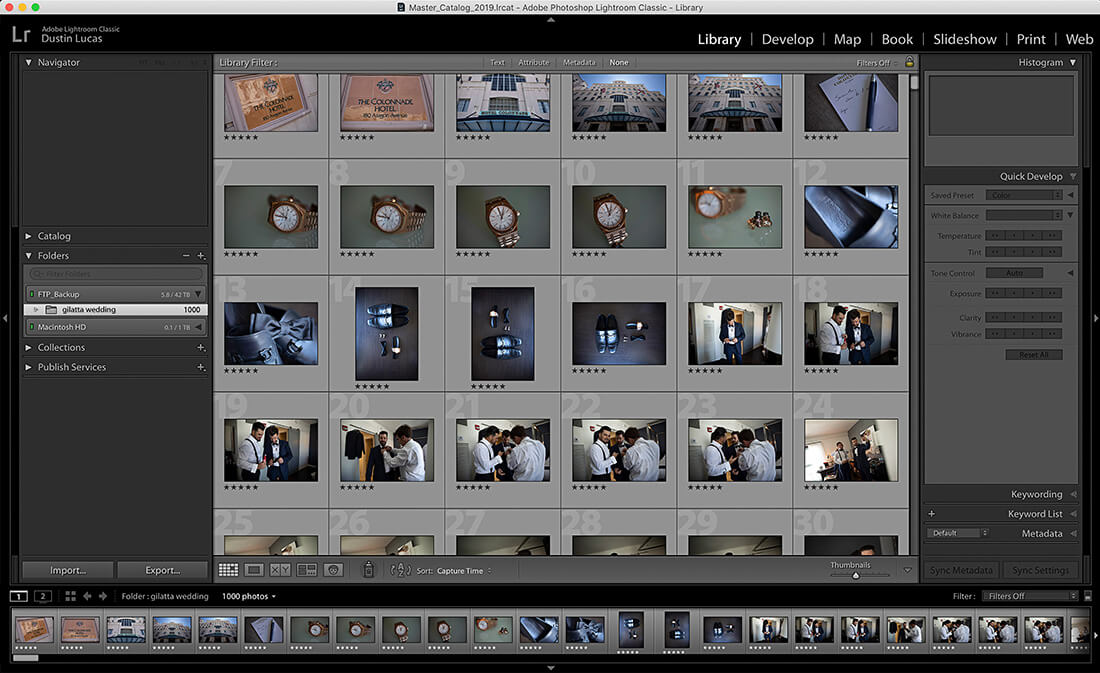
Task: Switch to Loupe view in the toolbar
Action: [254, 570]
